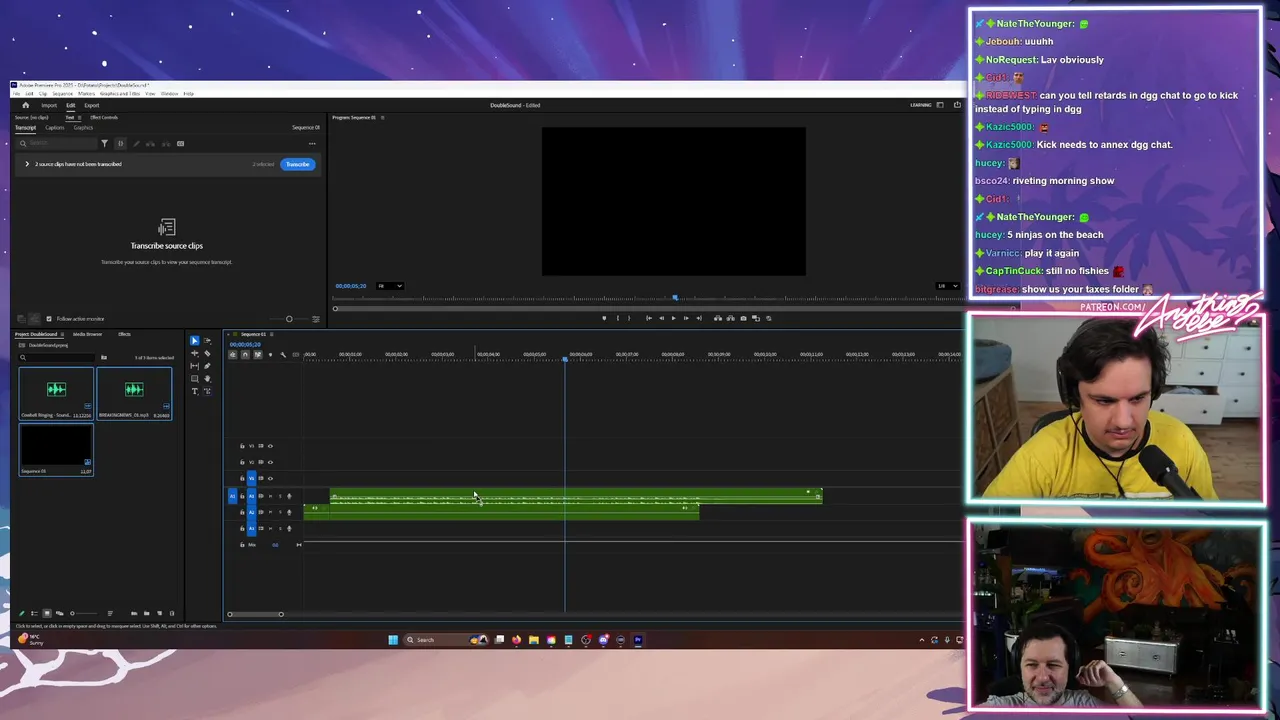Click the Program monitor scrub bar playhead
This screenshot has height=720, width=1280.
(675, 297)
